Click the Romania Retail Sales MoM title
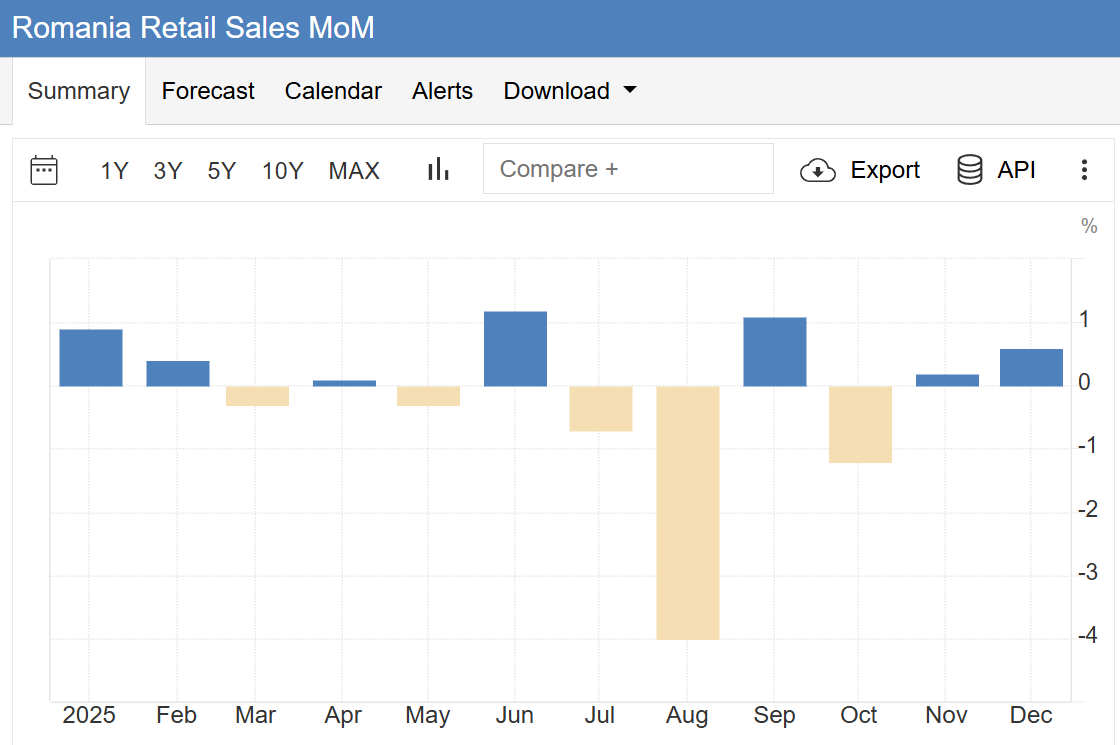This screenshot has width=1120, height=745. pos(193,27)
